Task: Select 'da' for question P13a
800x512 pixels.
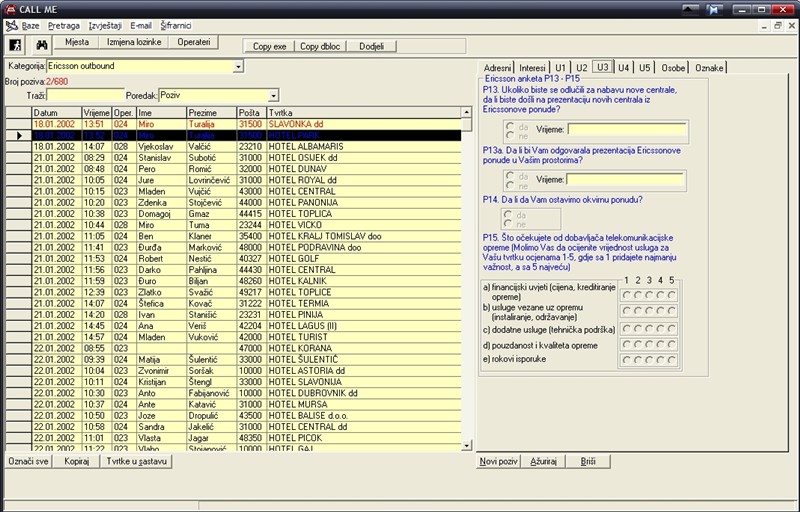Action: 510,175
